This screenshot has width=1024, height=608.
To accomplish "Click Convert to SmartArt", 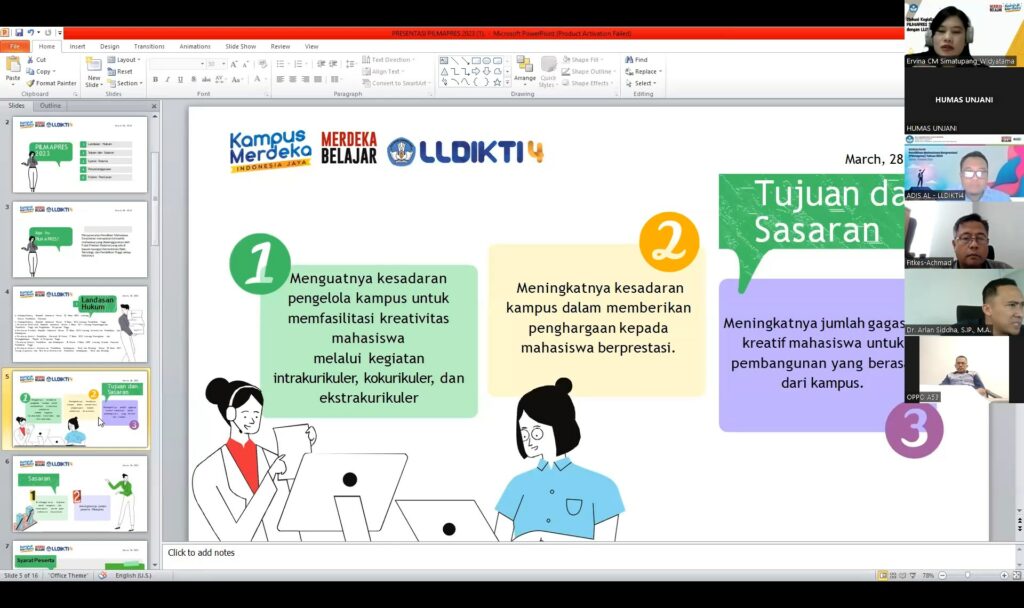I will [x=395, y=83].
